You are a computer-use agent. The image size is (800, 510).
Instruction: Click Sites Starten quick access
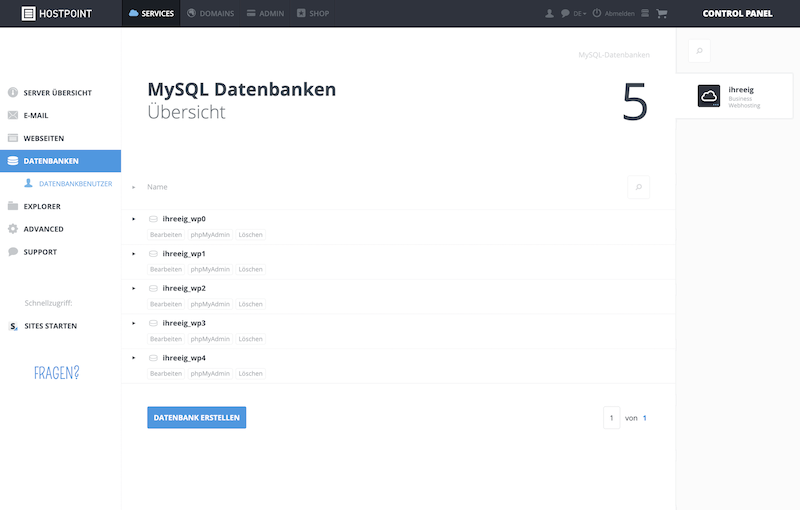(x=43, y=326)
